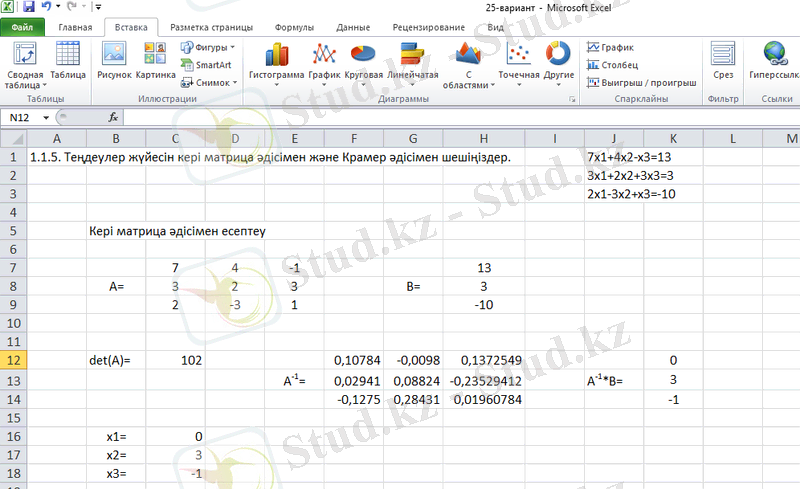Click the Таблица insert table icon
Screen dimensions: 800x489
(68, 60)
